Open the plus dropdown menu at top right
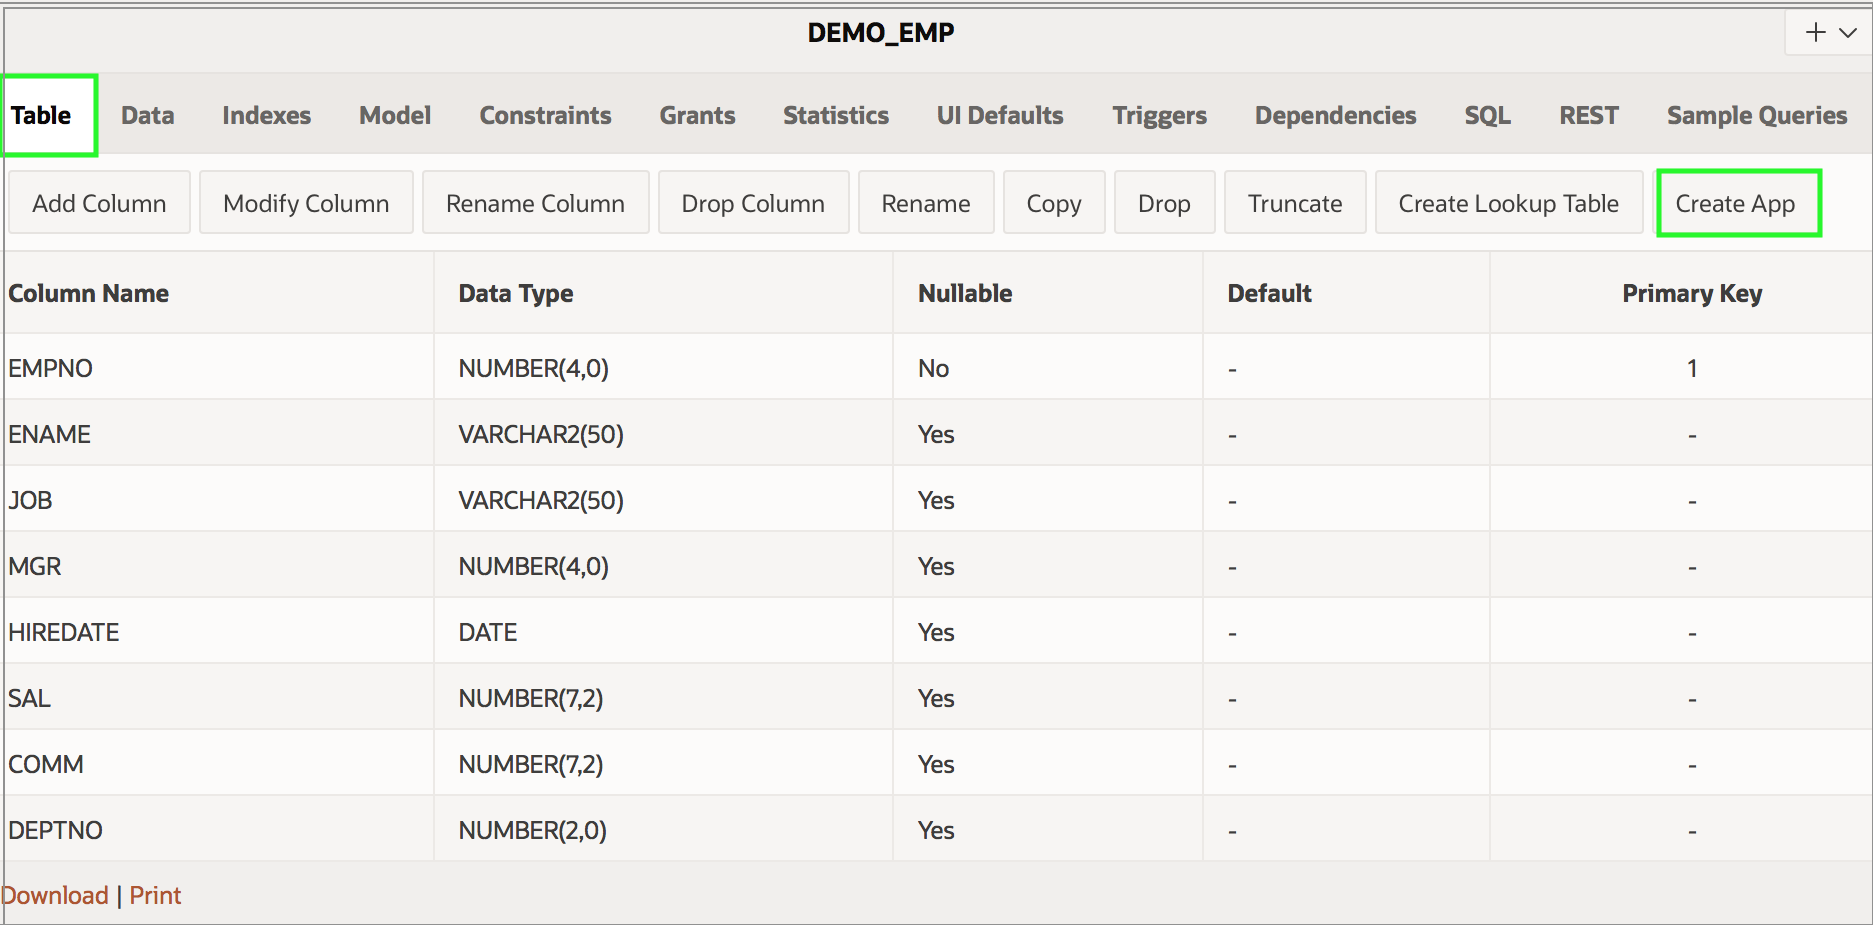 (x=1829, y=33)
